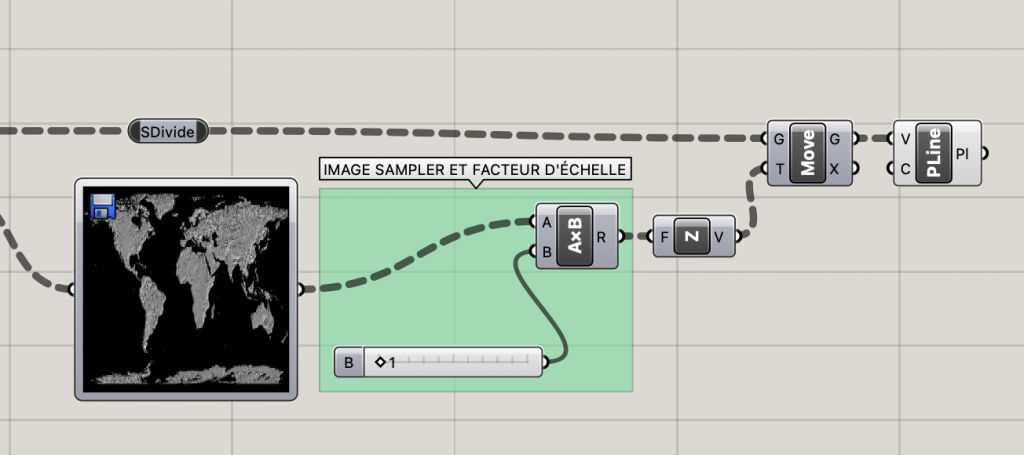The width and height of the screenshot is (1024, 455).
Task: Click the C input of the PLine component
Action: point(905,168)
